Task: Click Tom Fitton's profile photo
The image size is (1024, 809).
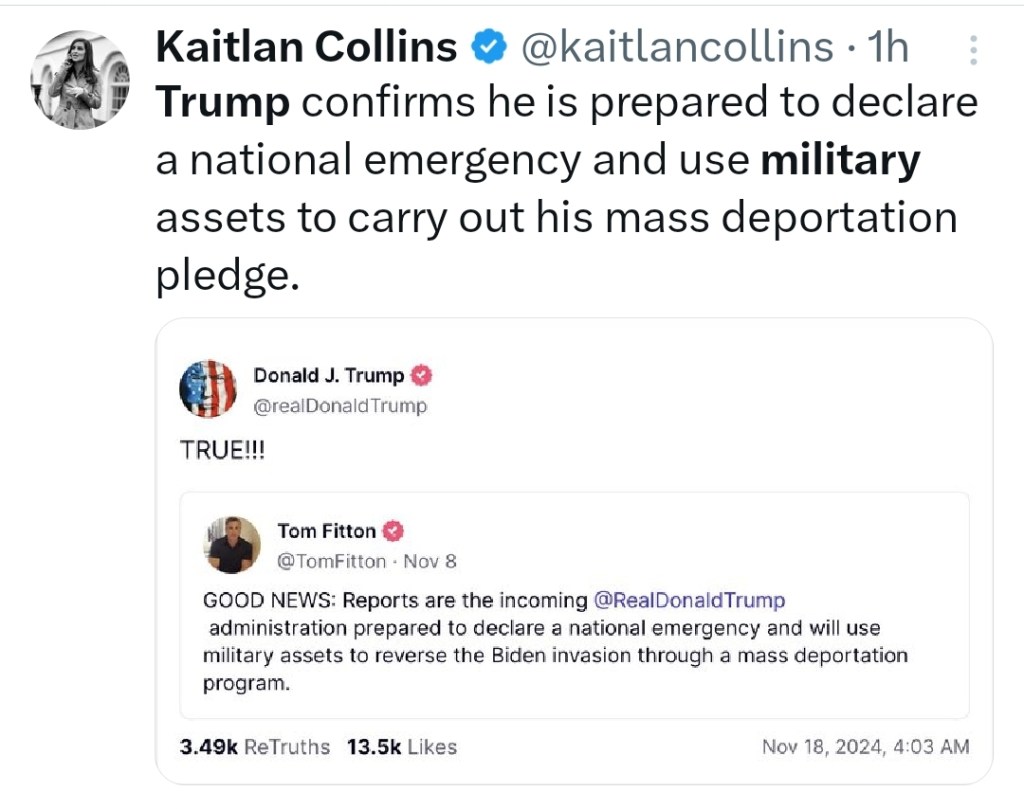Action: coord(233,545)
